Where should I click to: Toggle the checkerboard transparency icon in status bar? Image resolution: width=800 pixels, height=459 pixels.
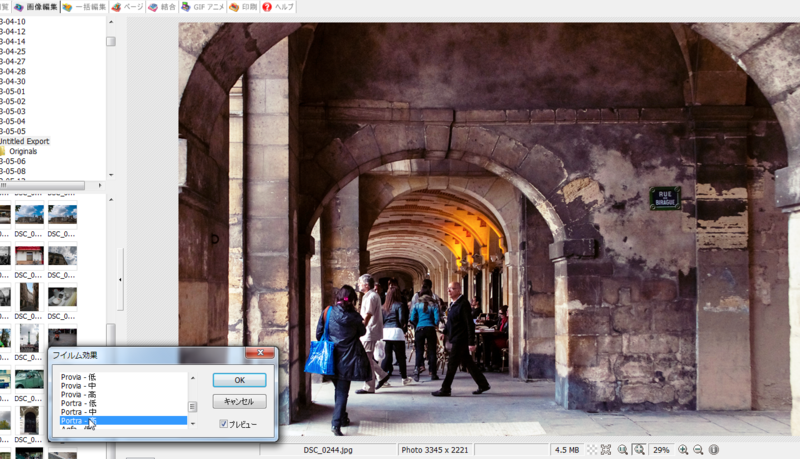(592, 450)
